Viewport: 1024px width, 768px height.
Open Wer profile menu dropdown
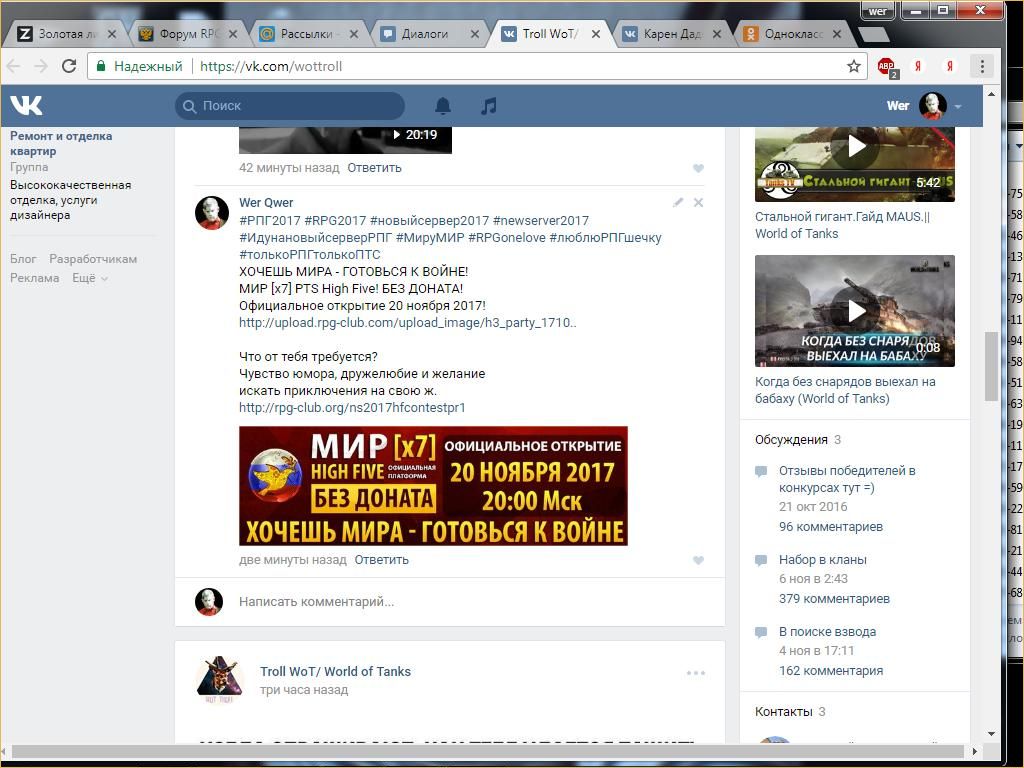click(x=958, y=106)
